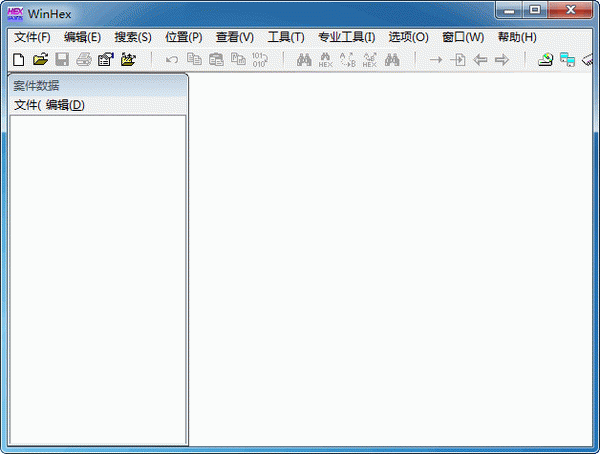Click the binoculars HEX find icon

pos(326,60)
